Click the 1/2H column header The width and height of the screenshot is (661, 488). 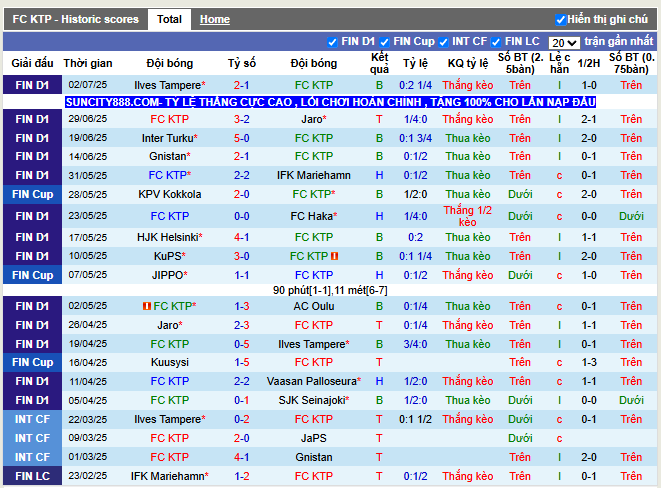coord(588,63)
